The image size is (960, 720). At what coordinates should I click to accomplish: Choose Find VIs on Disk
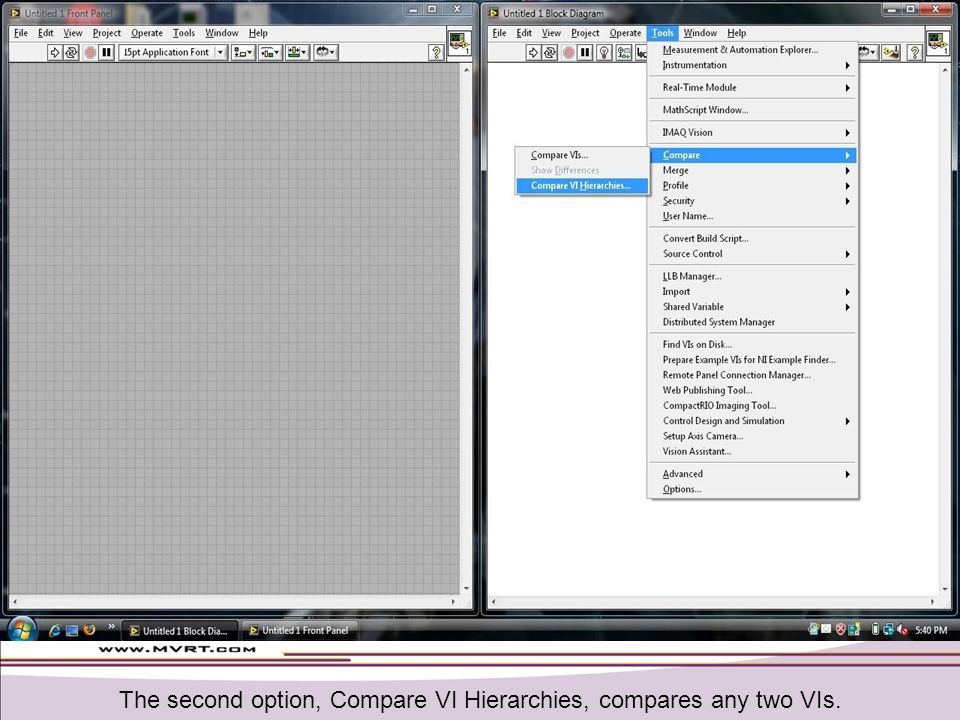pos(752,345)
